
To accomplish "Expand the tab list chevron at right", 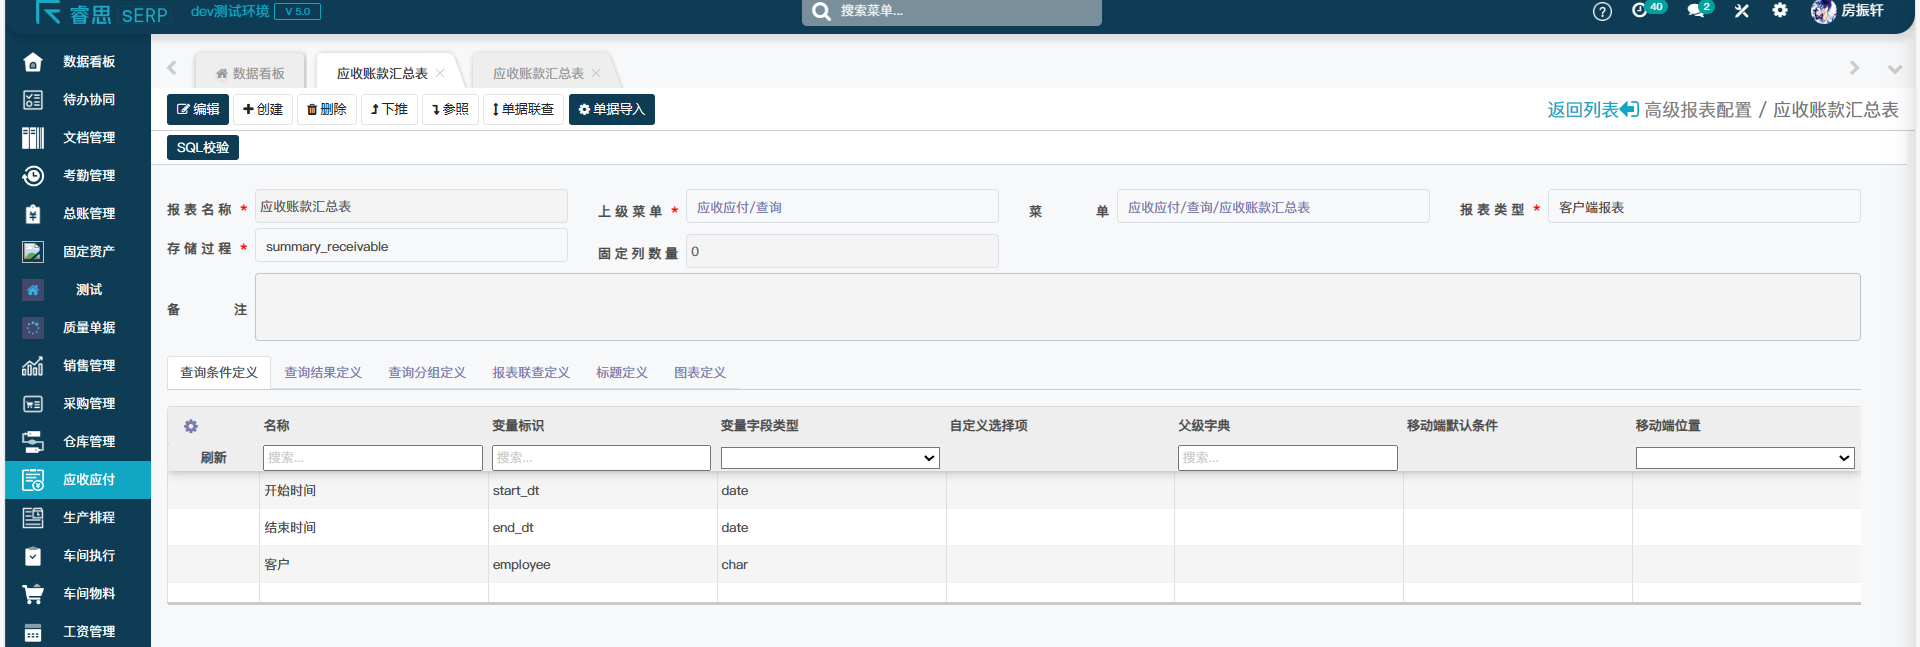I will 1894,69.
